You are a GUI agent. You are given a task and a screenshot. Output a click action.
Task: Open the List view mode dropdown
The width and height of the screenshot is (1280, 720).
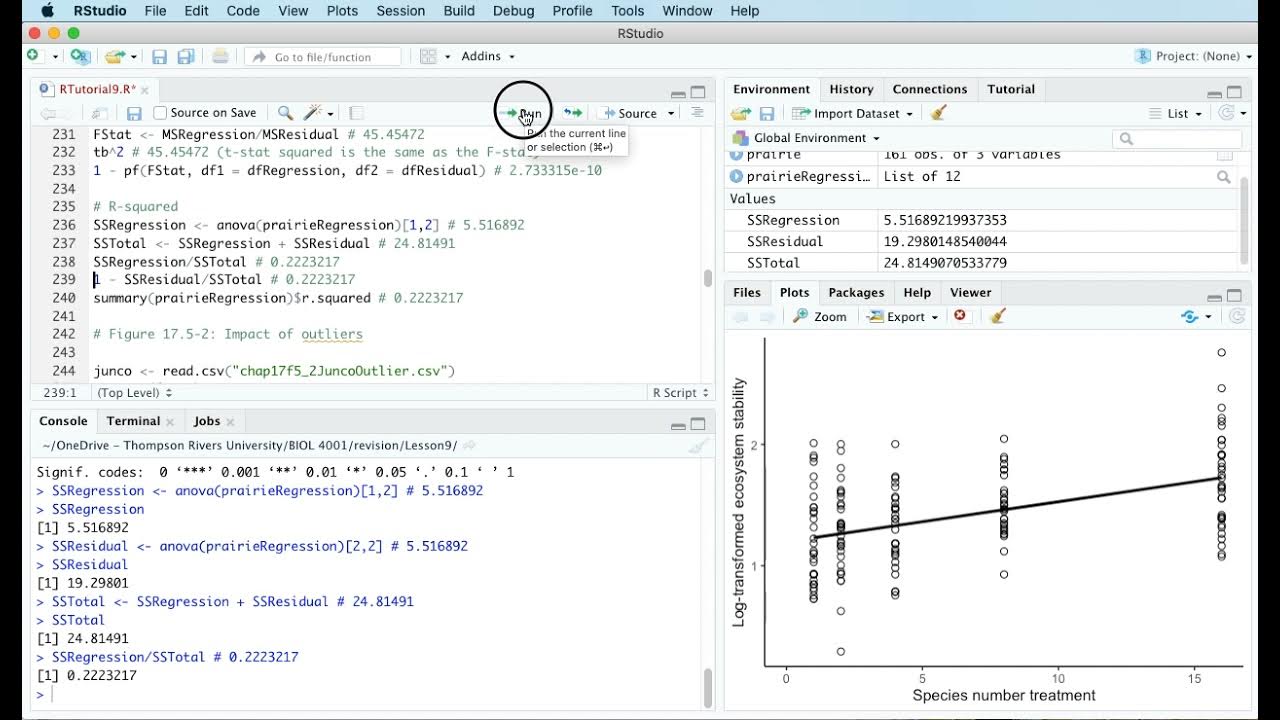point(1177,114)
